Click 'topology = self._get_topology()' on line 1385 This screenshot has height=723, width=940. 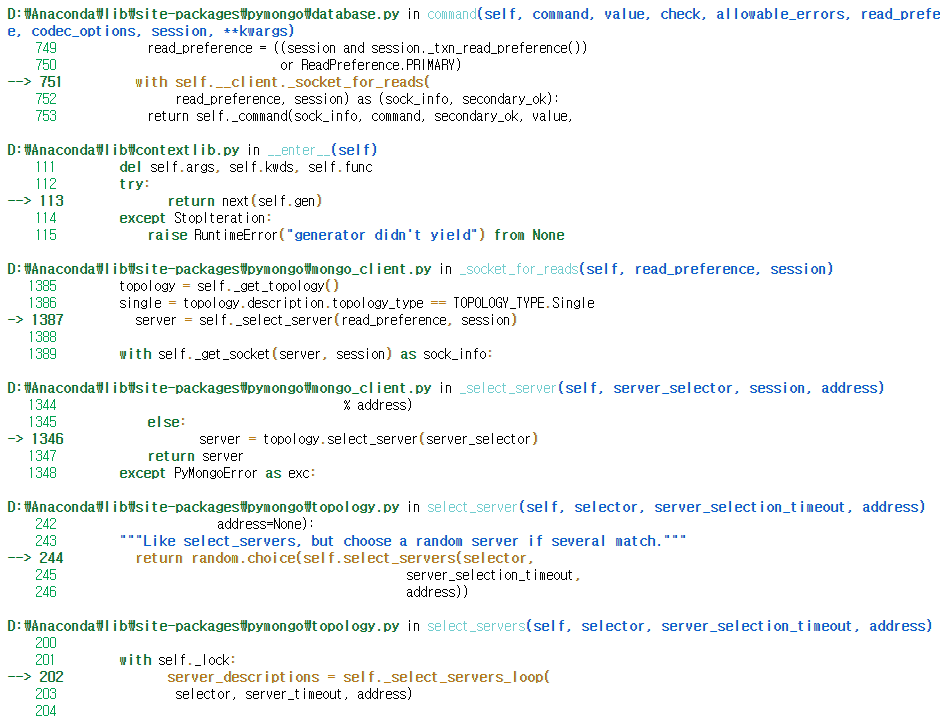click(229, 286)
